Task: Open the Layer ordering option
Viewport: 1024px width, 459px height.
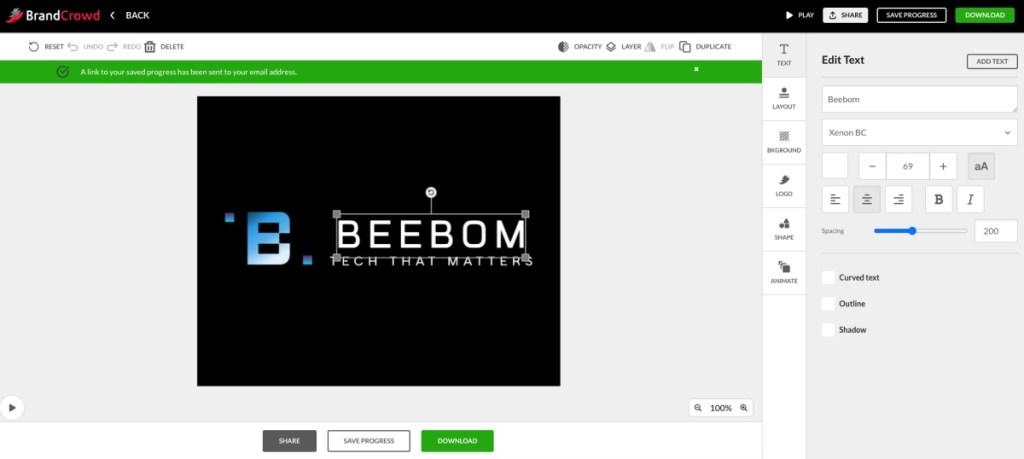Action: click(624, 47)
